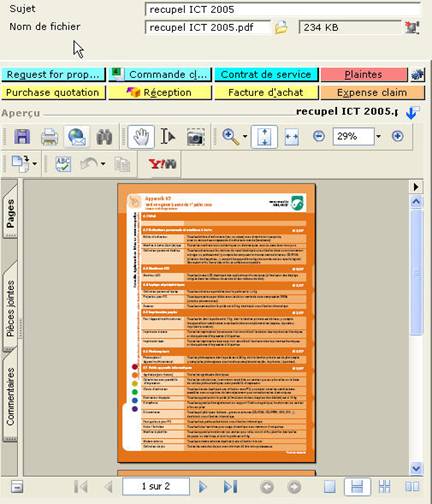The width and height of the screenshot is (432, 504).
Task: Fit the page width to the window
Action: point(292,137)
